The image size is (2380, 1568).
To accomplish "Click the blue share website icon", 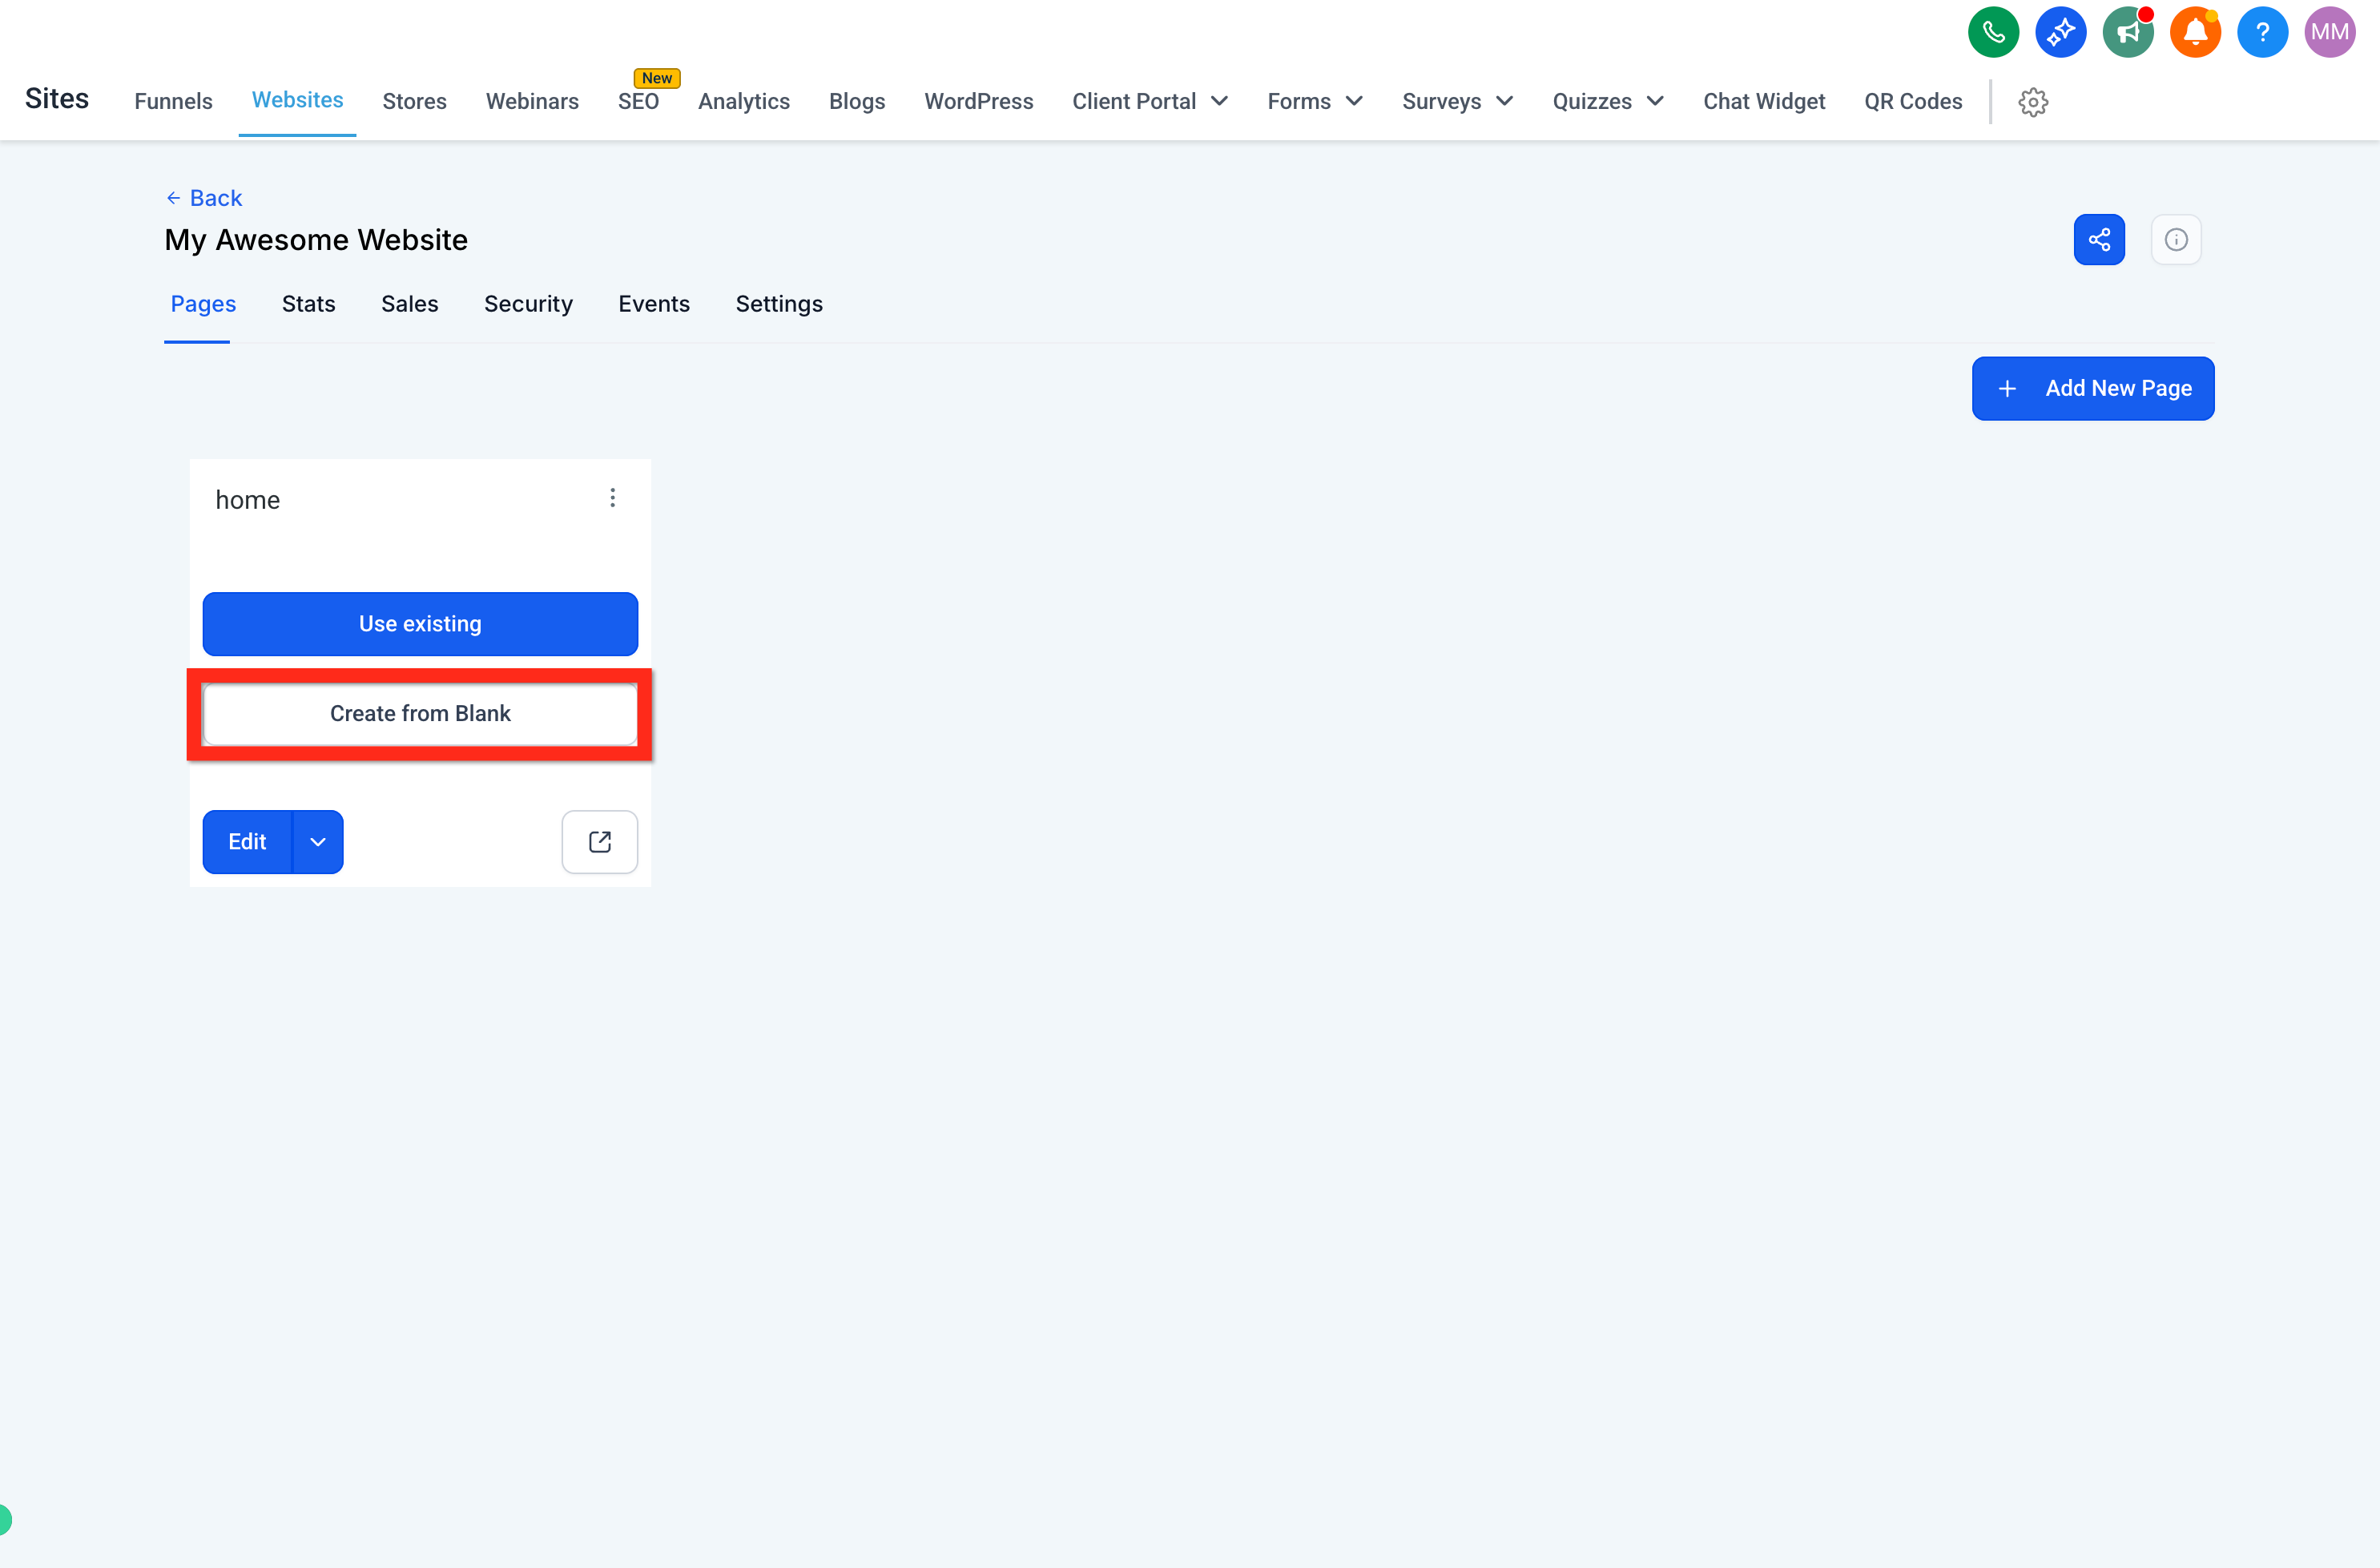I will [2099, 240].
